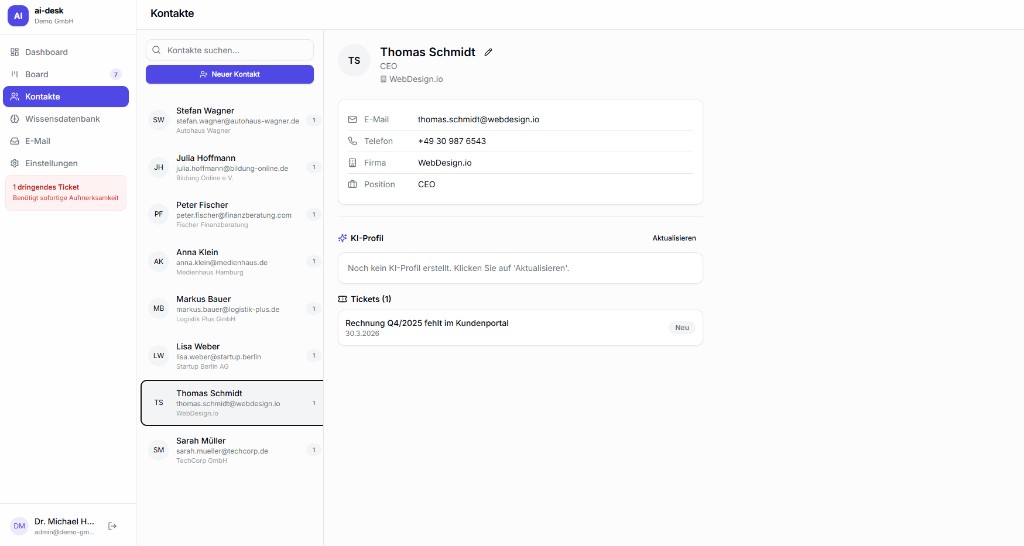Click the sparkle icon next to KI-Profil
The height and width of the screenshot is (546, 1024).
pos(343,238)
